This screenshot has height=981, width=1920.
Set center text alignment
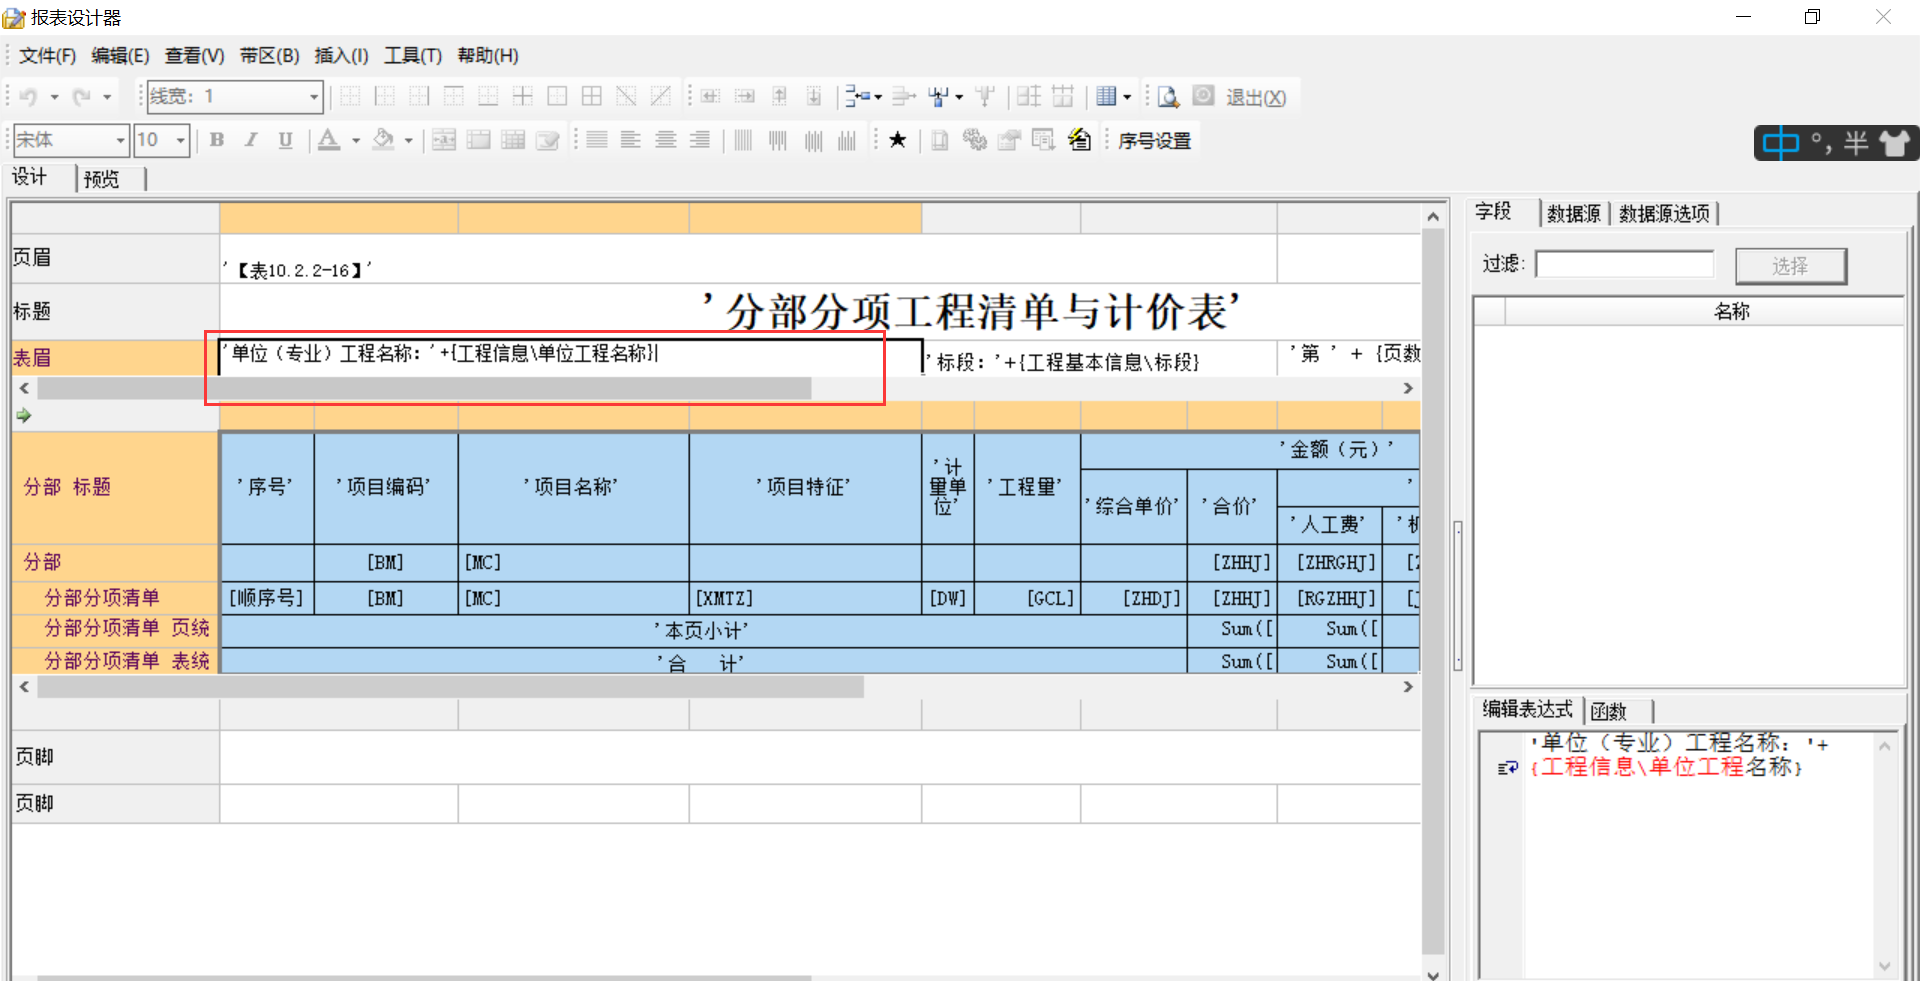[666, 140]
